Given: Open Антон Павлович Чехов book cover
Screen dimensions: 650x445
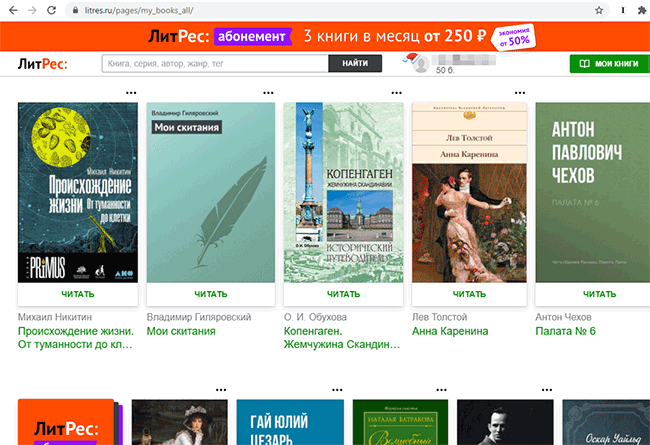Looking at the screenshot, I should click(593, 192).
